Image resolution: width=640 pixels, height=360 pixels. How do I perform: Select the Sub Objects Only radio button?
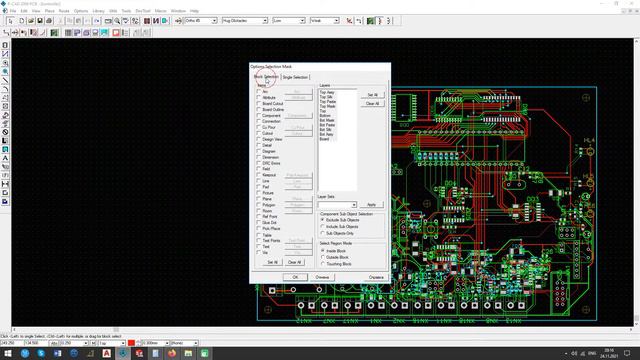coord(323,233)
